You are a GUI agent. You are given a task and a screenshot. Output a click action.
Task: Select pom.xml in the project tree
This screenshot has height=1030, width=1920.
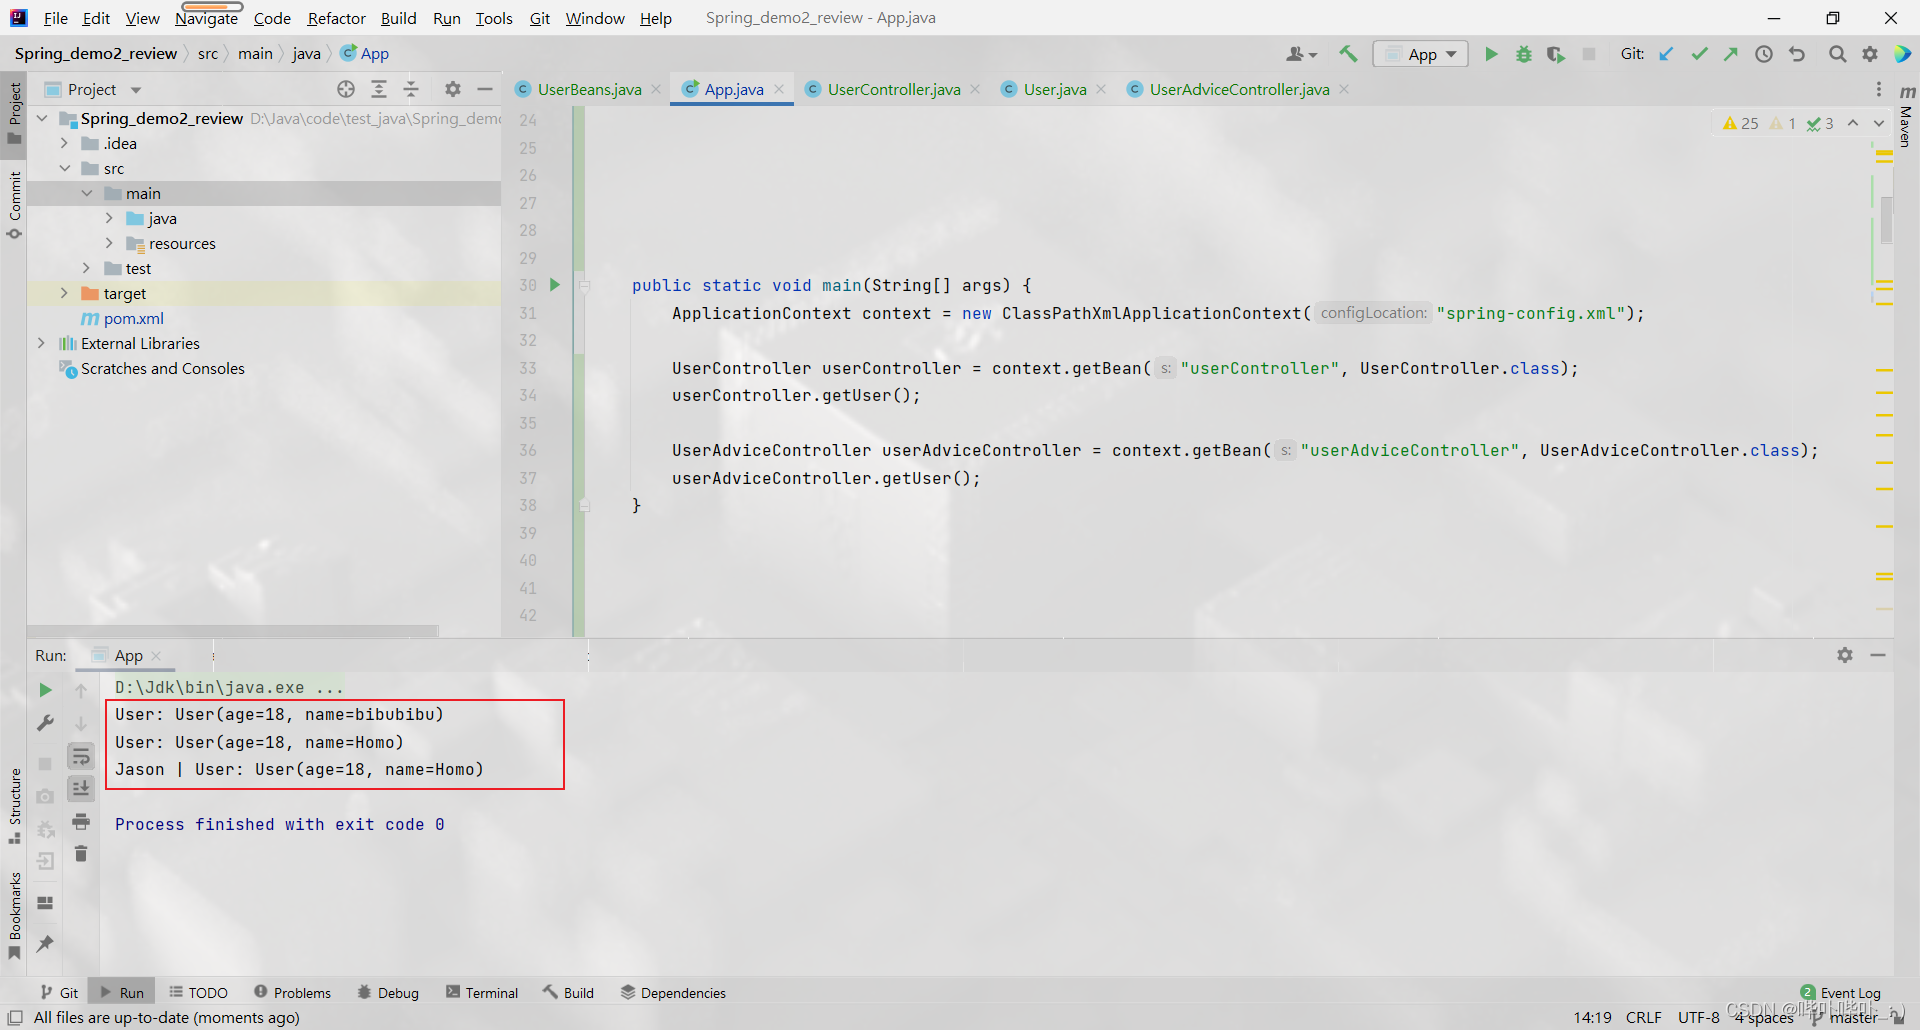click(x=133, y=318)
